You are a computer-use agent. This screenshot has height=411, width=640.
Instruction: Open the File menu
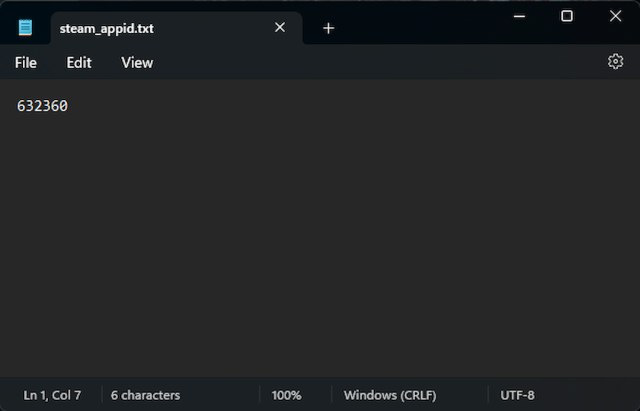pos(26,62)
